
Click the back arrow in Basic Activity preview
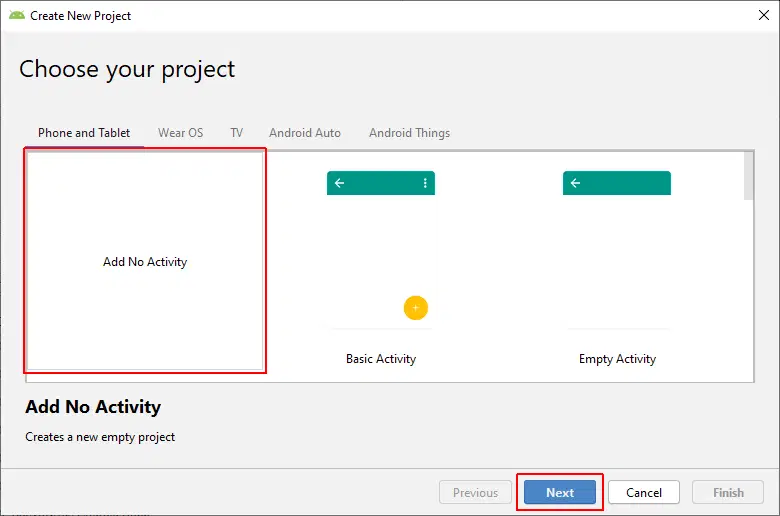(x=339, y=183)
